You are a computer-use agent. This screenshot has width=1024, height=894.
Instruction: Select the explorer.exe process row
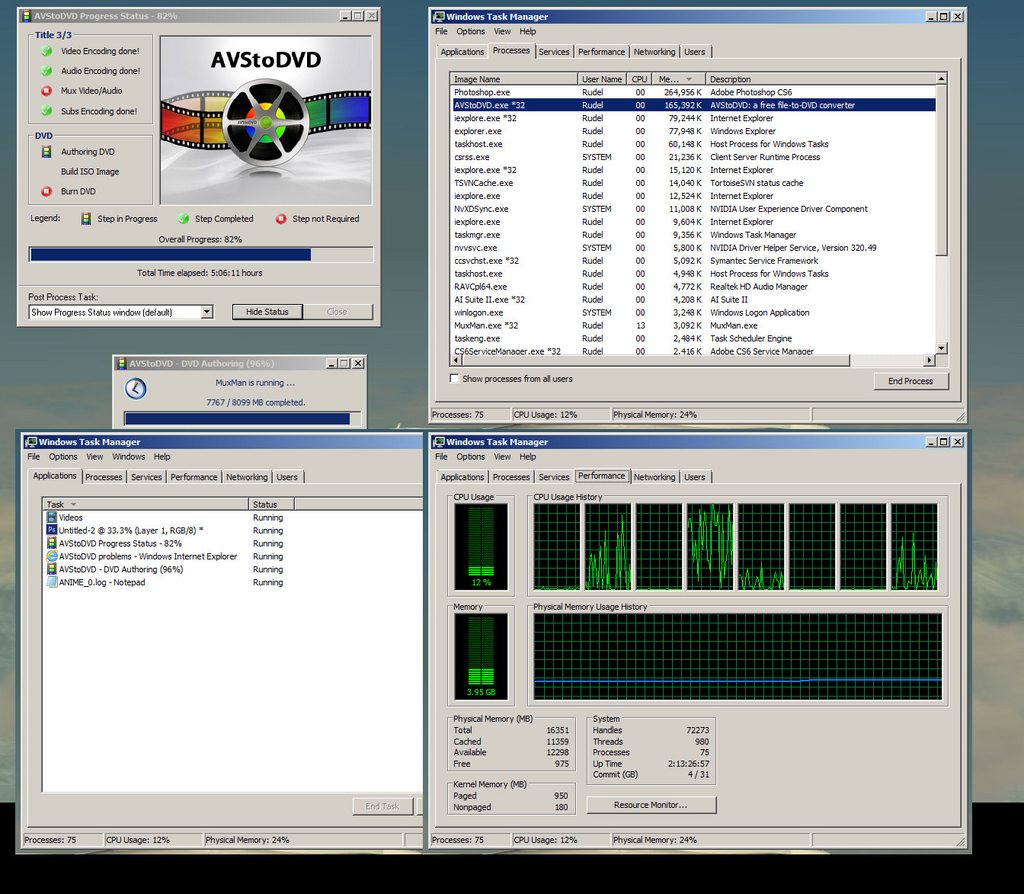click(x=694, y=131)
